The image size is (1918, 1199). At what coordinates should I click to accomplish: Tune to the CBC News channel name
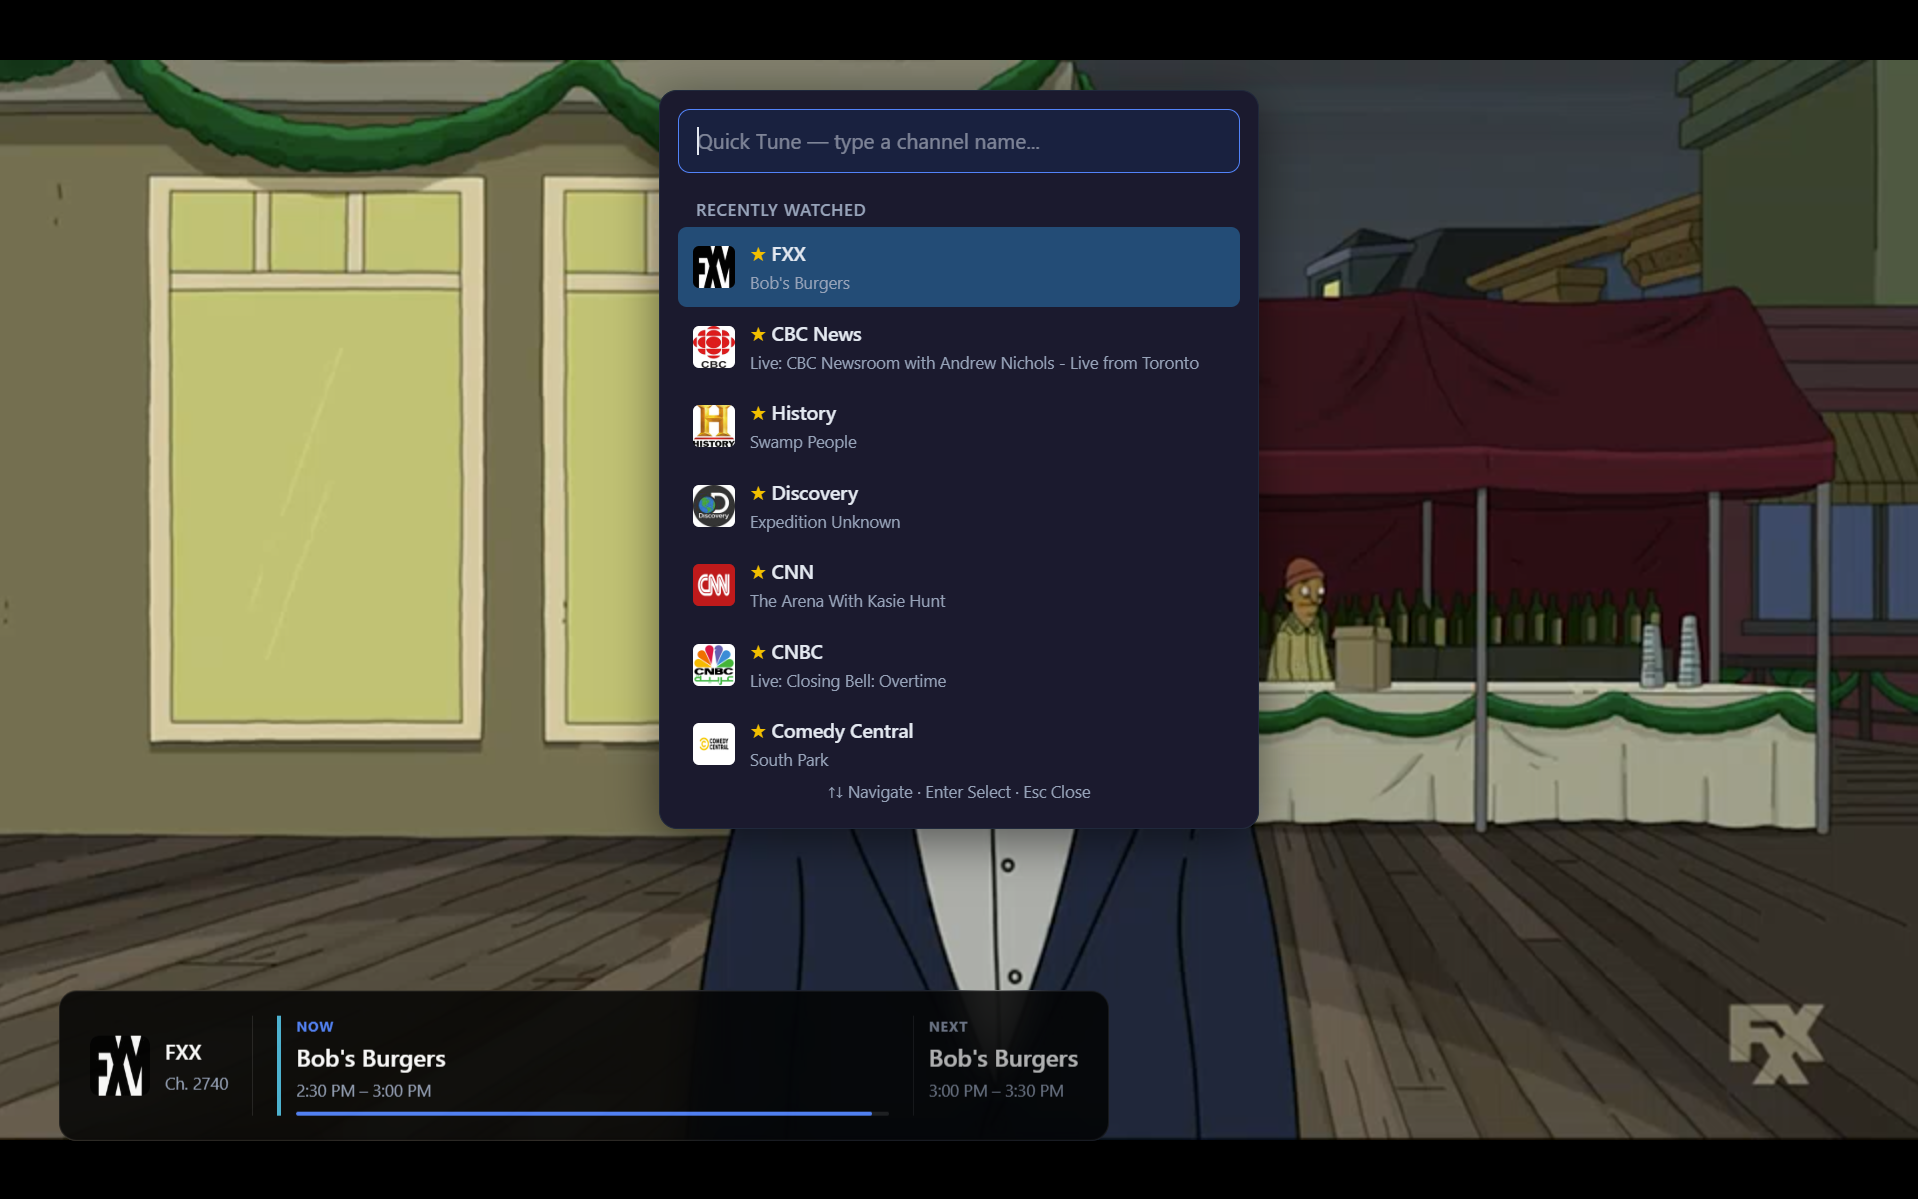(816, 334)
